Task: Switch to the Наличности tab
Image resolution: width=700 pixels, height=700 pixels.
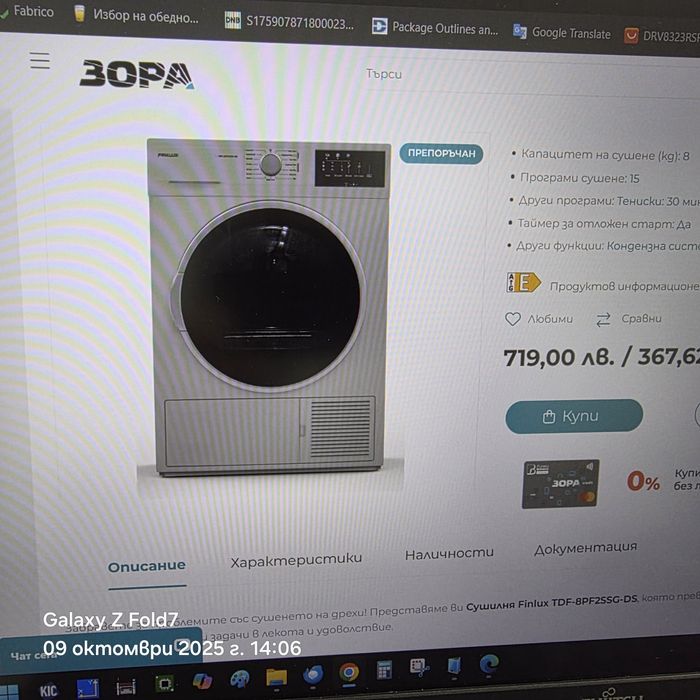Action: [449, 554]
